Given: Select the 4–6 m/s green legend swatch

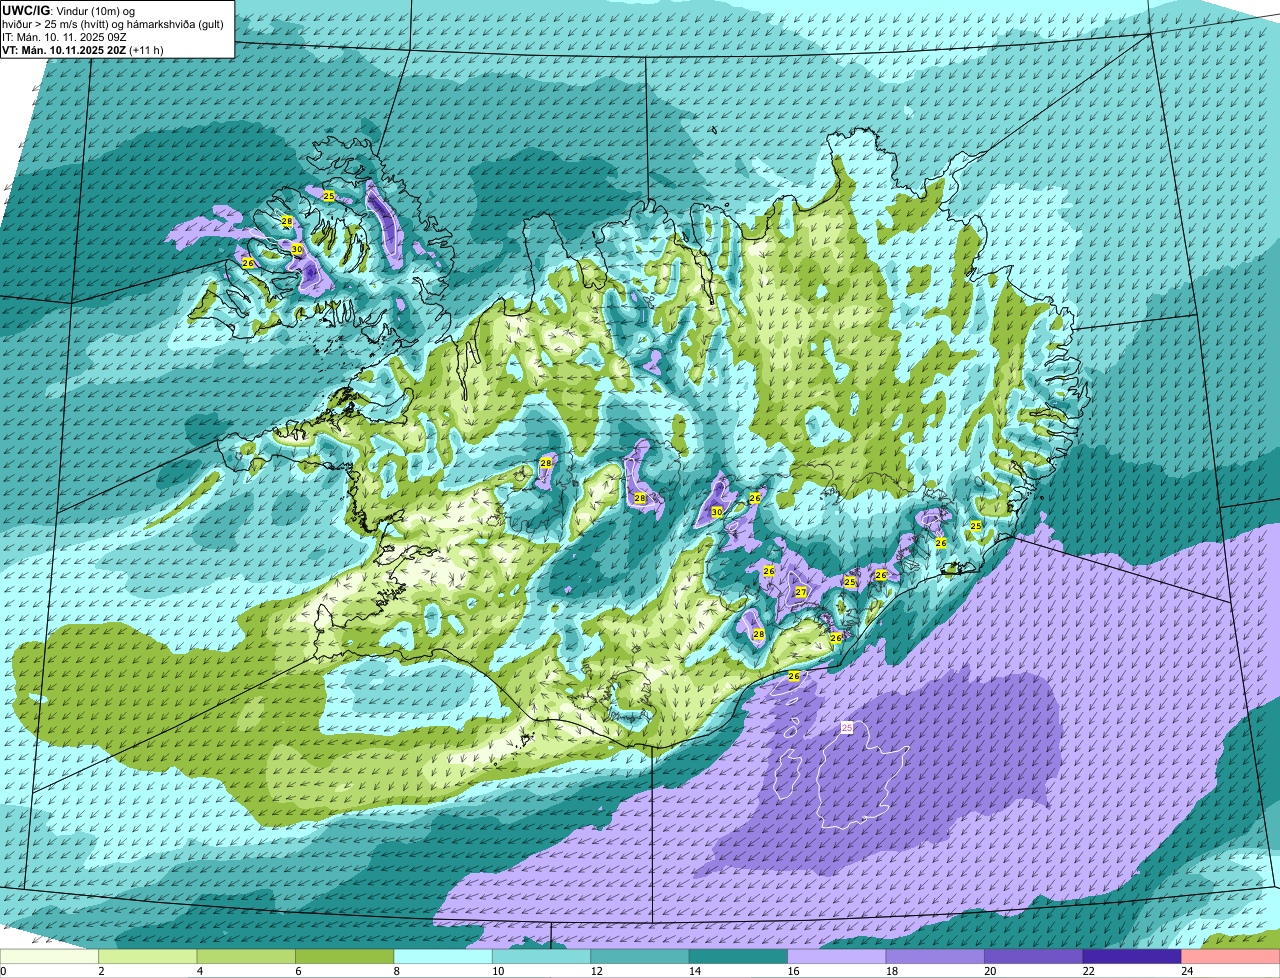Looking at the screenshot, I should click(x=247, y=956).
